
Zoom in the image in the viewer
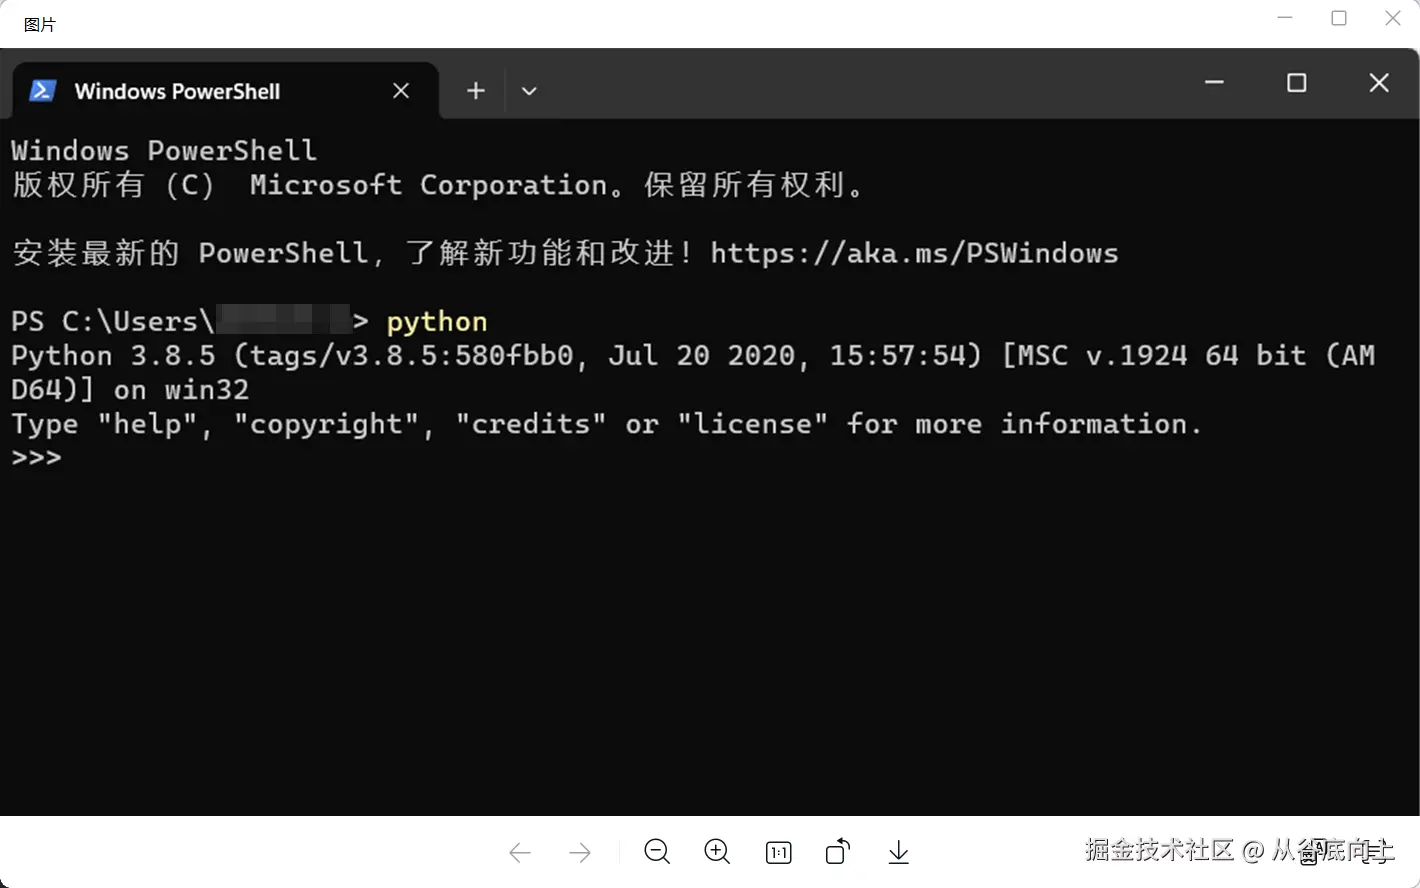coord(717,852)
